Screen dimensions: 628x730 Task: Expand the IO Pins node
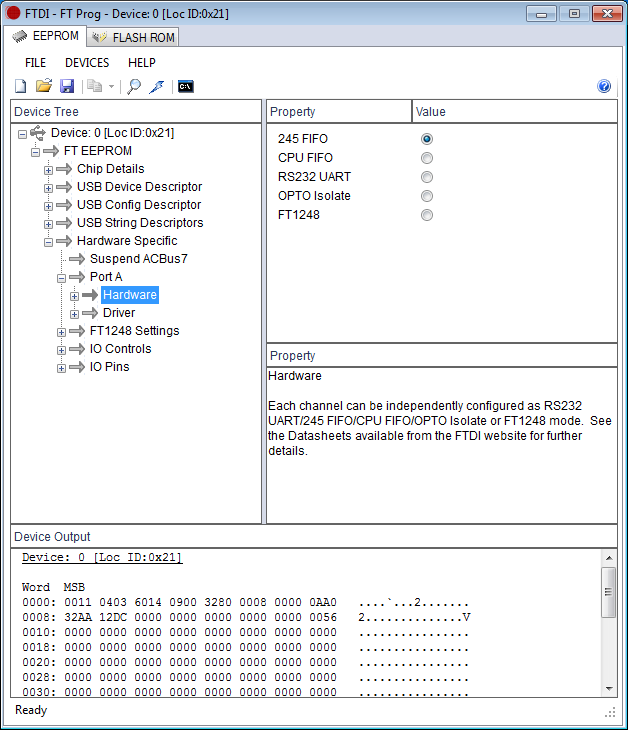point(61,368)
